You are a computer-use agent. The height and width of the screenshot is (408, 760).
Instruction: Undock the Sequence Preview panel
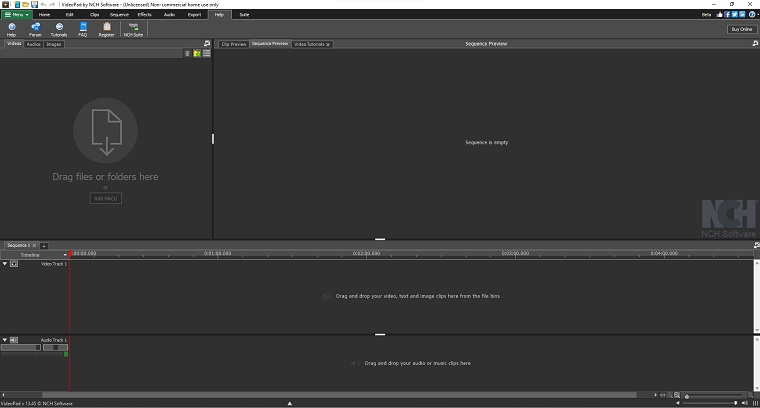(755, 44)
